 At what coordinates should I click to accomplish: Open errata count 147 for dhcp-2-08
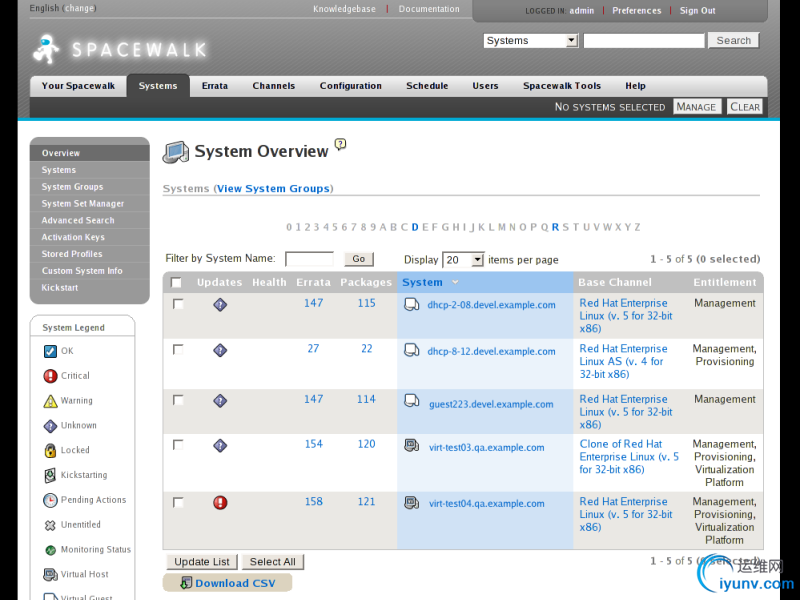pos(313,303)
